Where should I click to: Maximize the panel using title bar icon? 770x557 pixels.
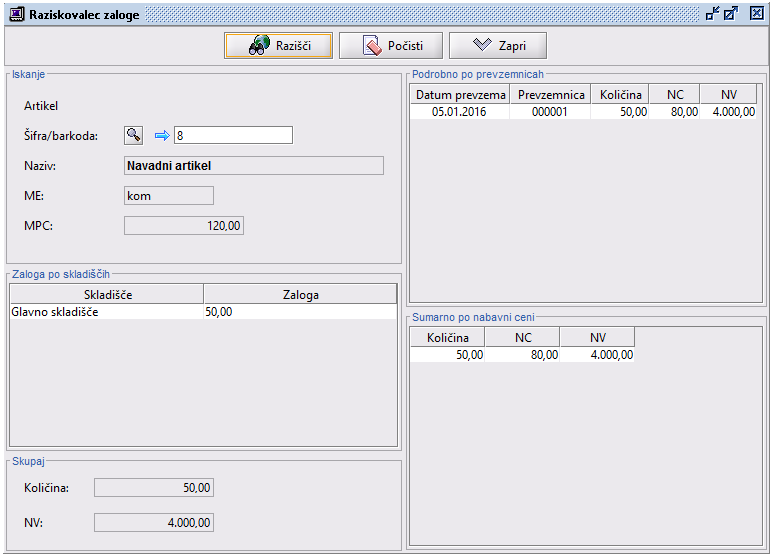coord(731,14)
